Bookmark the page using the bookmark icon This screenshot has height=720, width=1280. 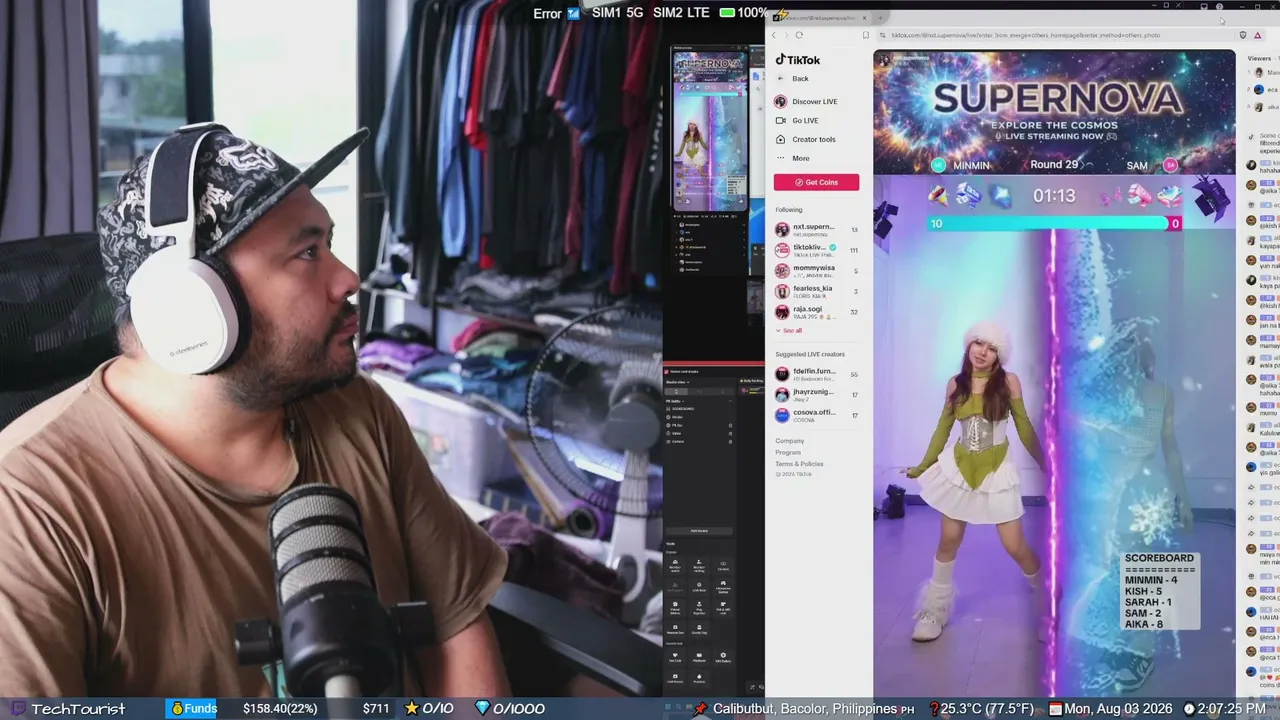865,35
